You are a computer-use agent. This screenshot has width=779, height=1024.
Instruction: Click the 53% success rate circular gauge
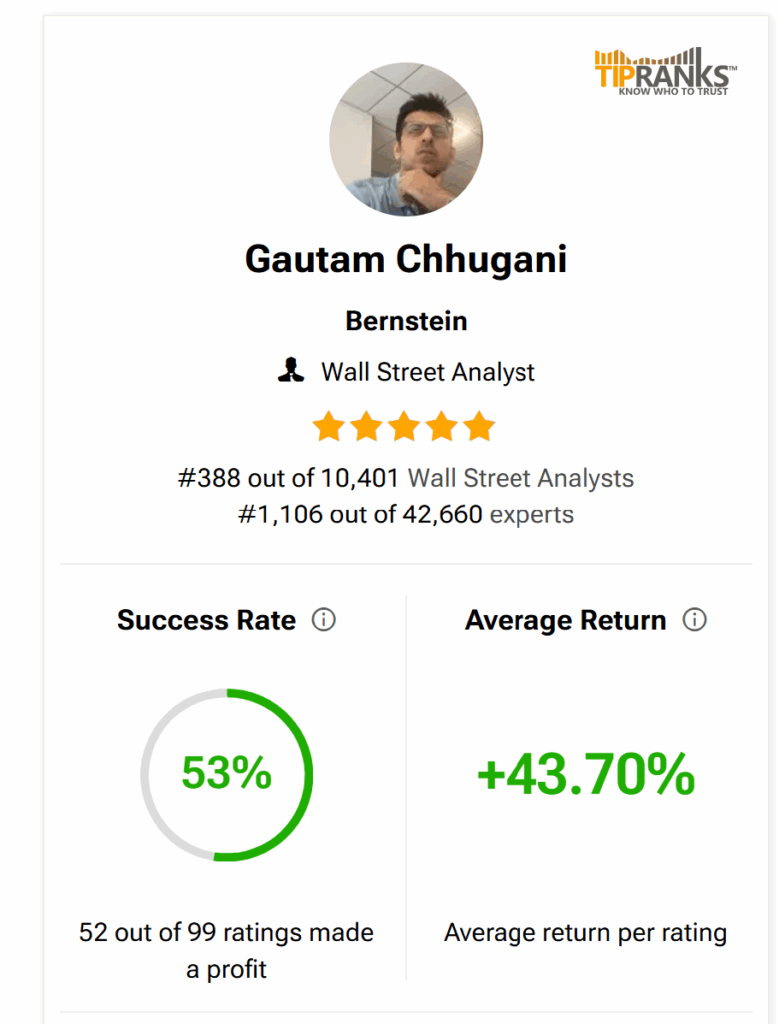pyautogui.click(x=226, y=774)
